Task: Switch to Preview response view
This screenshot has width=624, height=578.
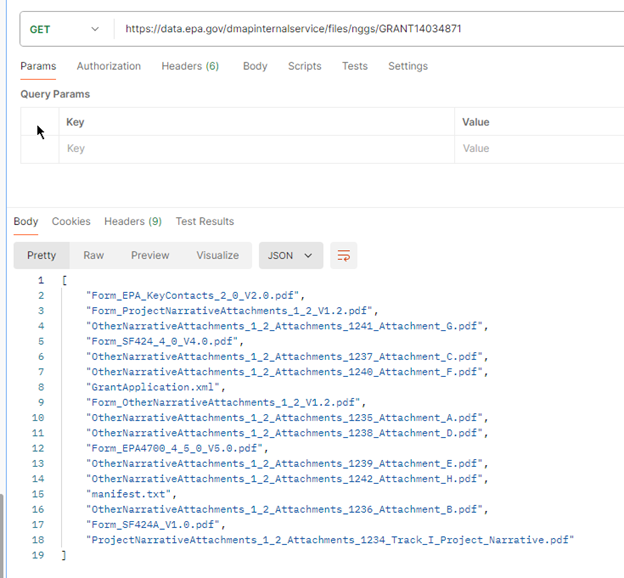Action: (150, 256)
